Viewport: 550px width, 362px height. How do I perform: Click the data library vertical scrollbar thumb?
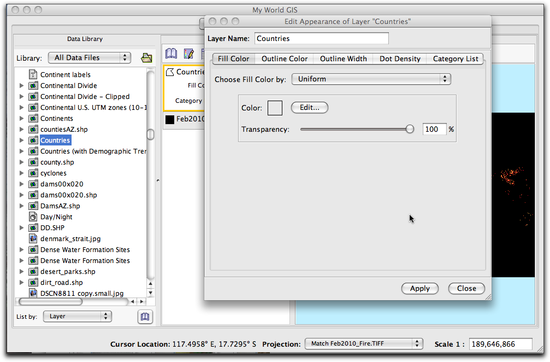pyautogui.click(x=150, y=134)
